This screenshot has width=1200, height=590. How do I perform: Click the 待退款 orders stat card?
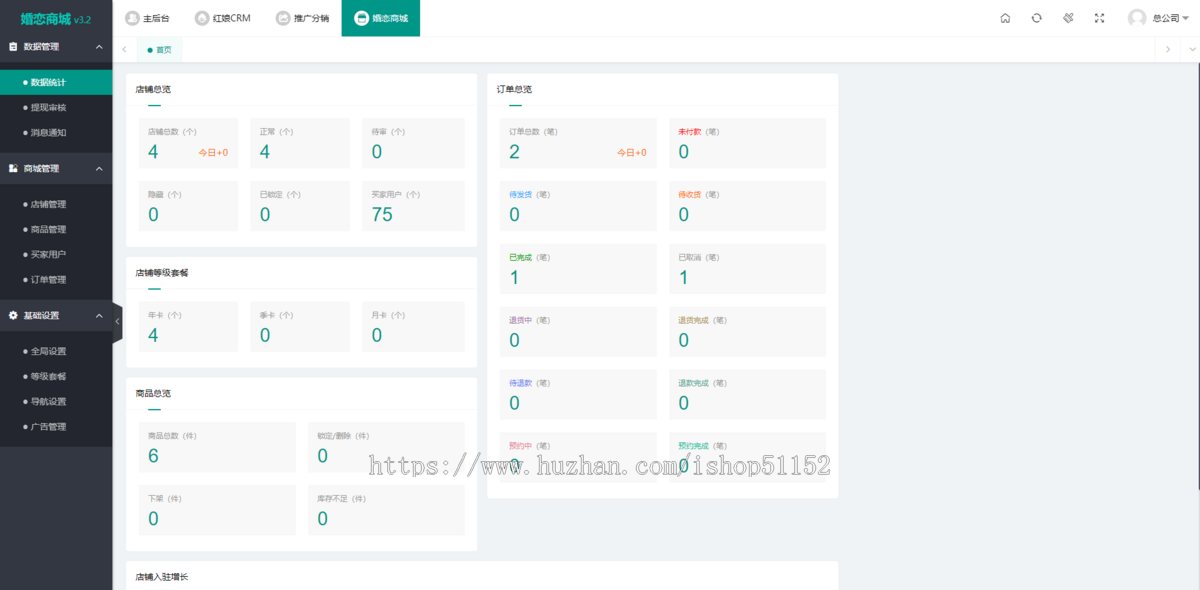point(578,395)
